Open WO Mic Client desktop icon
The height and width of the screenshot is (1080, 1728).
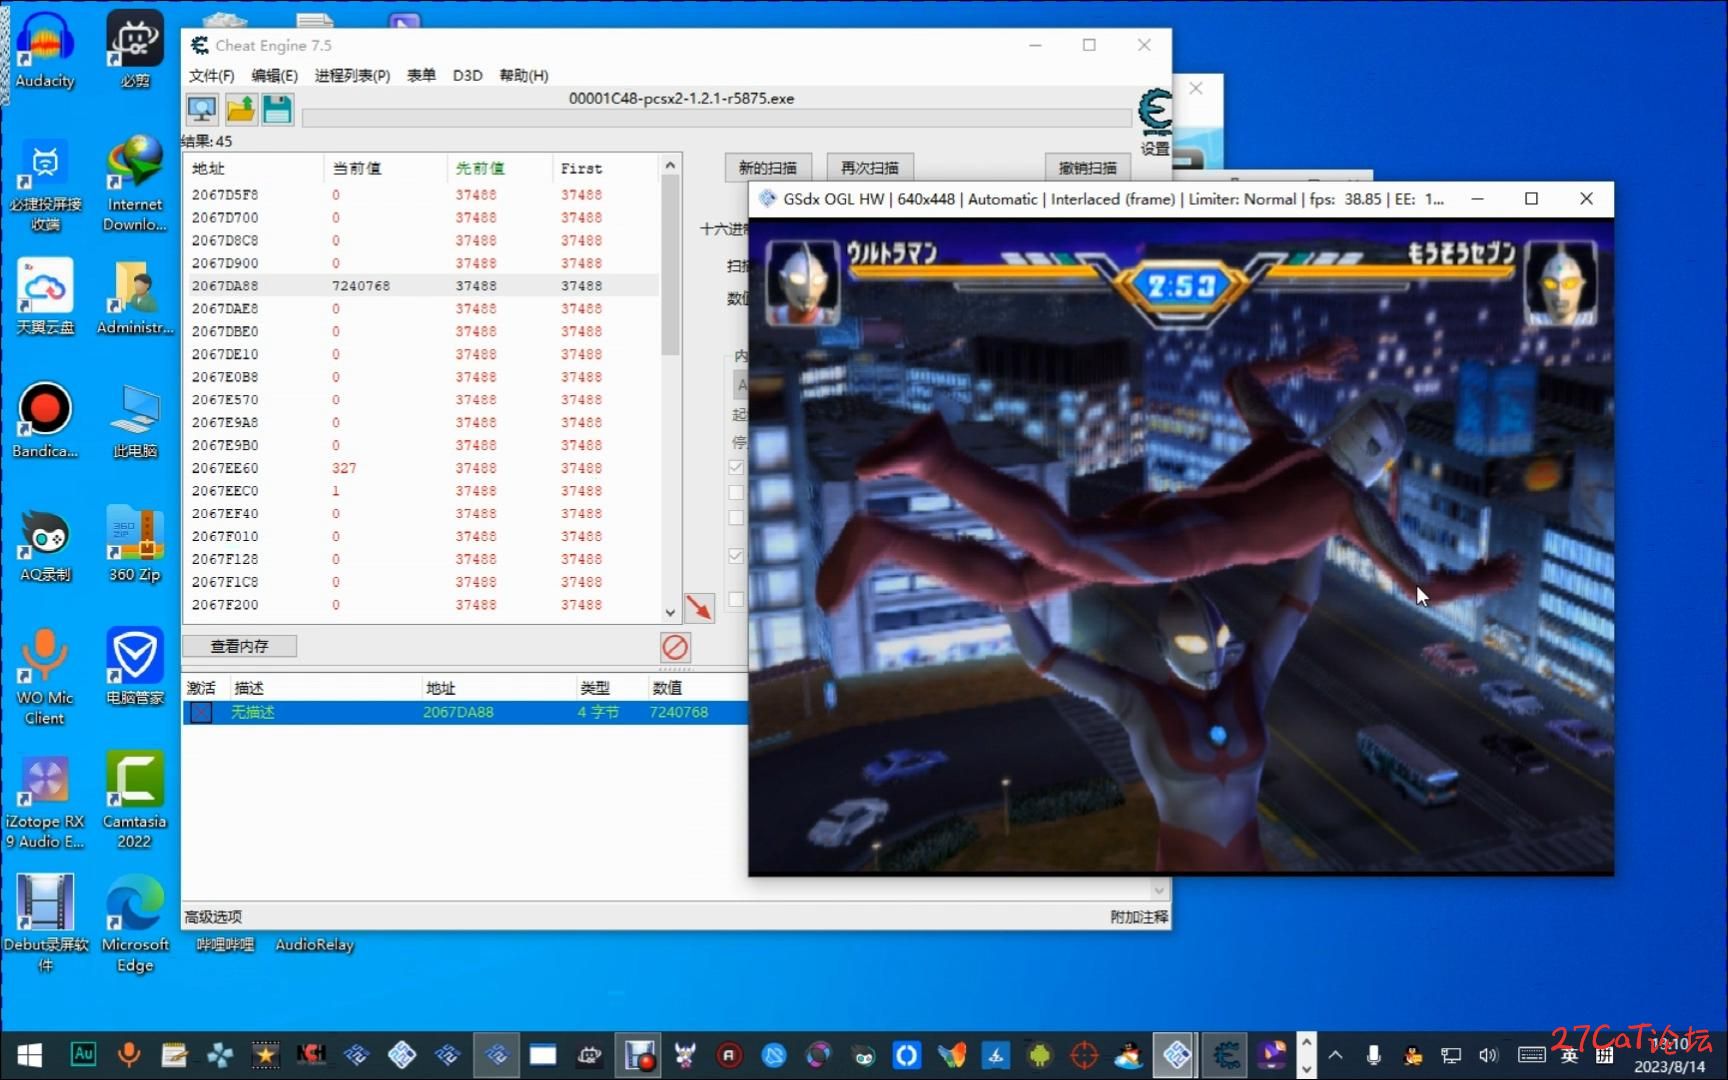(x=45, y=677)
